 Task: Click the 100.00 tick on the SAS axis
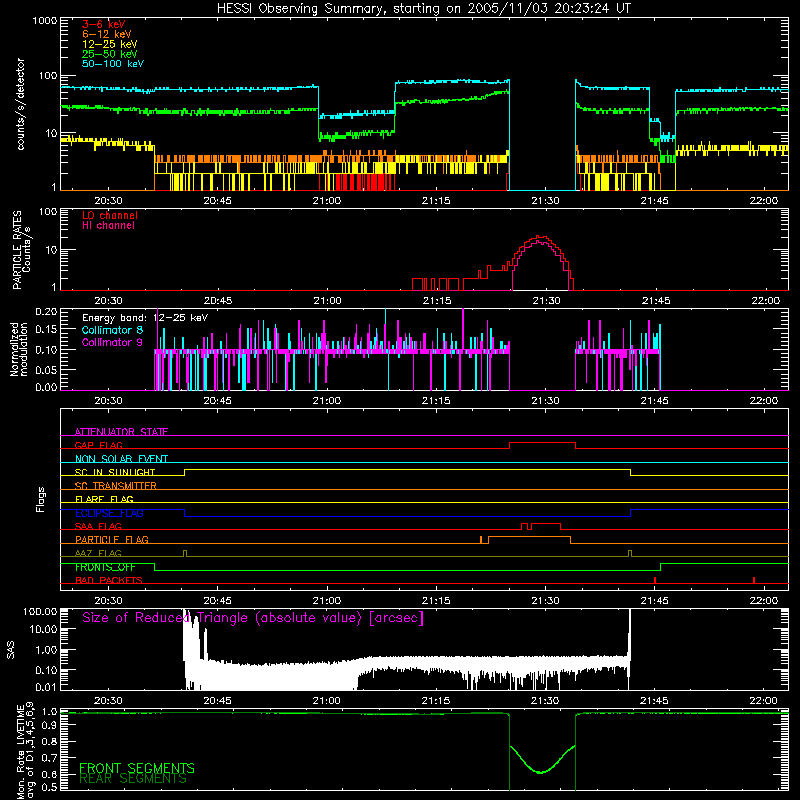(40, 611)
